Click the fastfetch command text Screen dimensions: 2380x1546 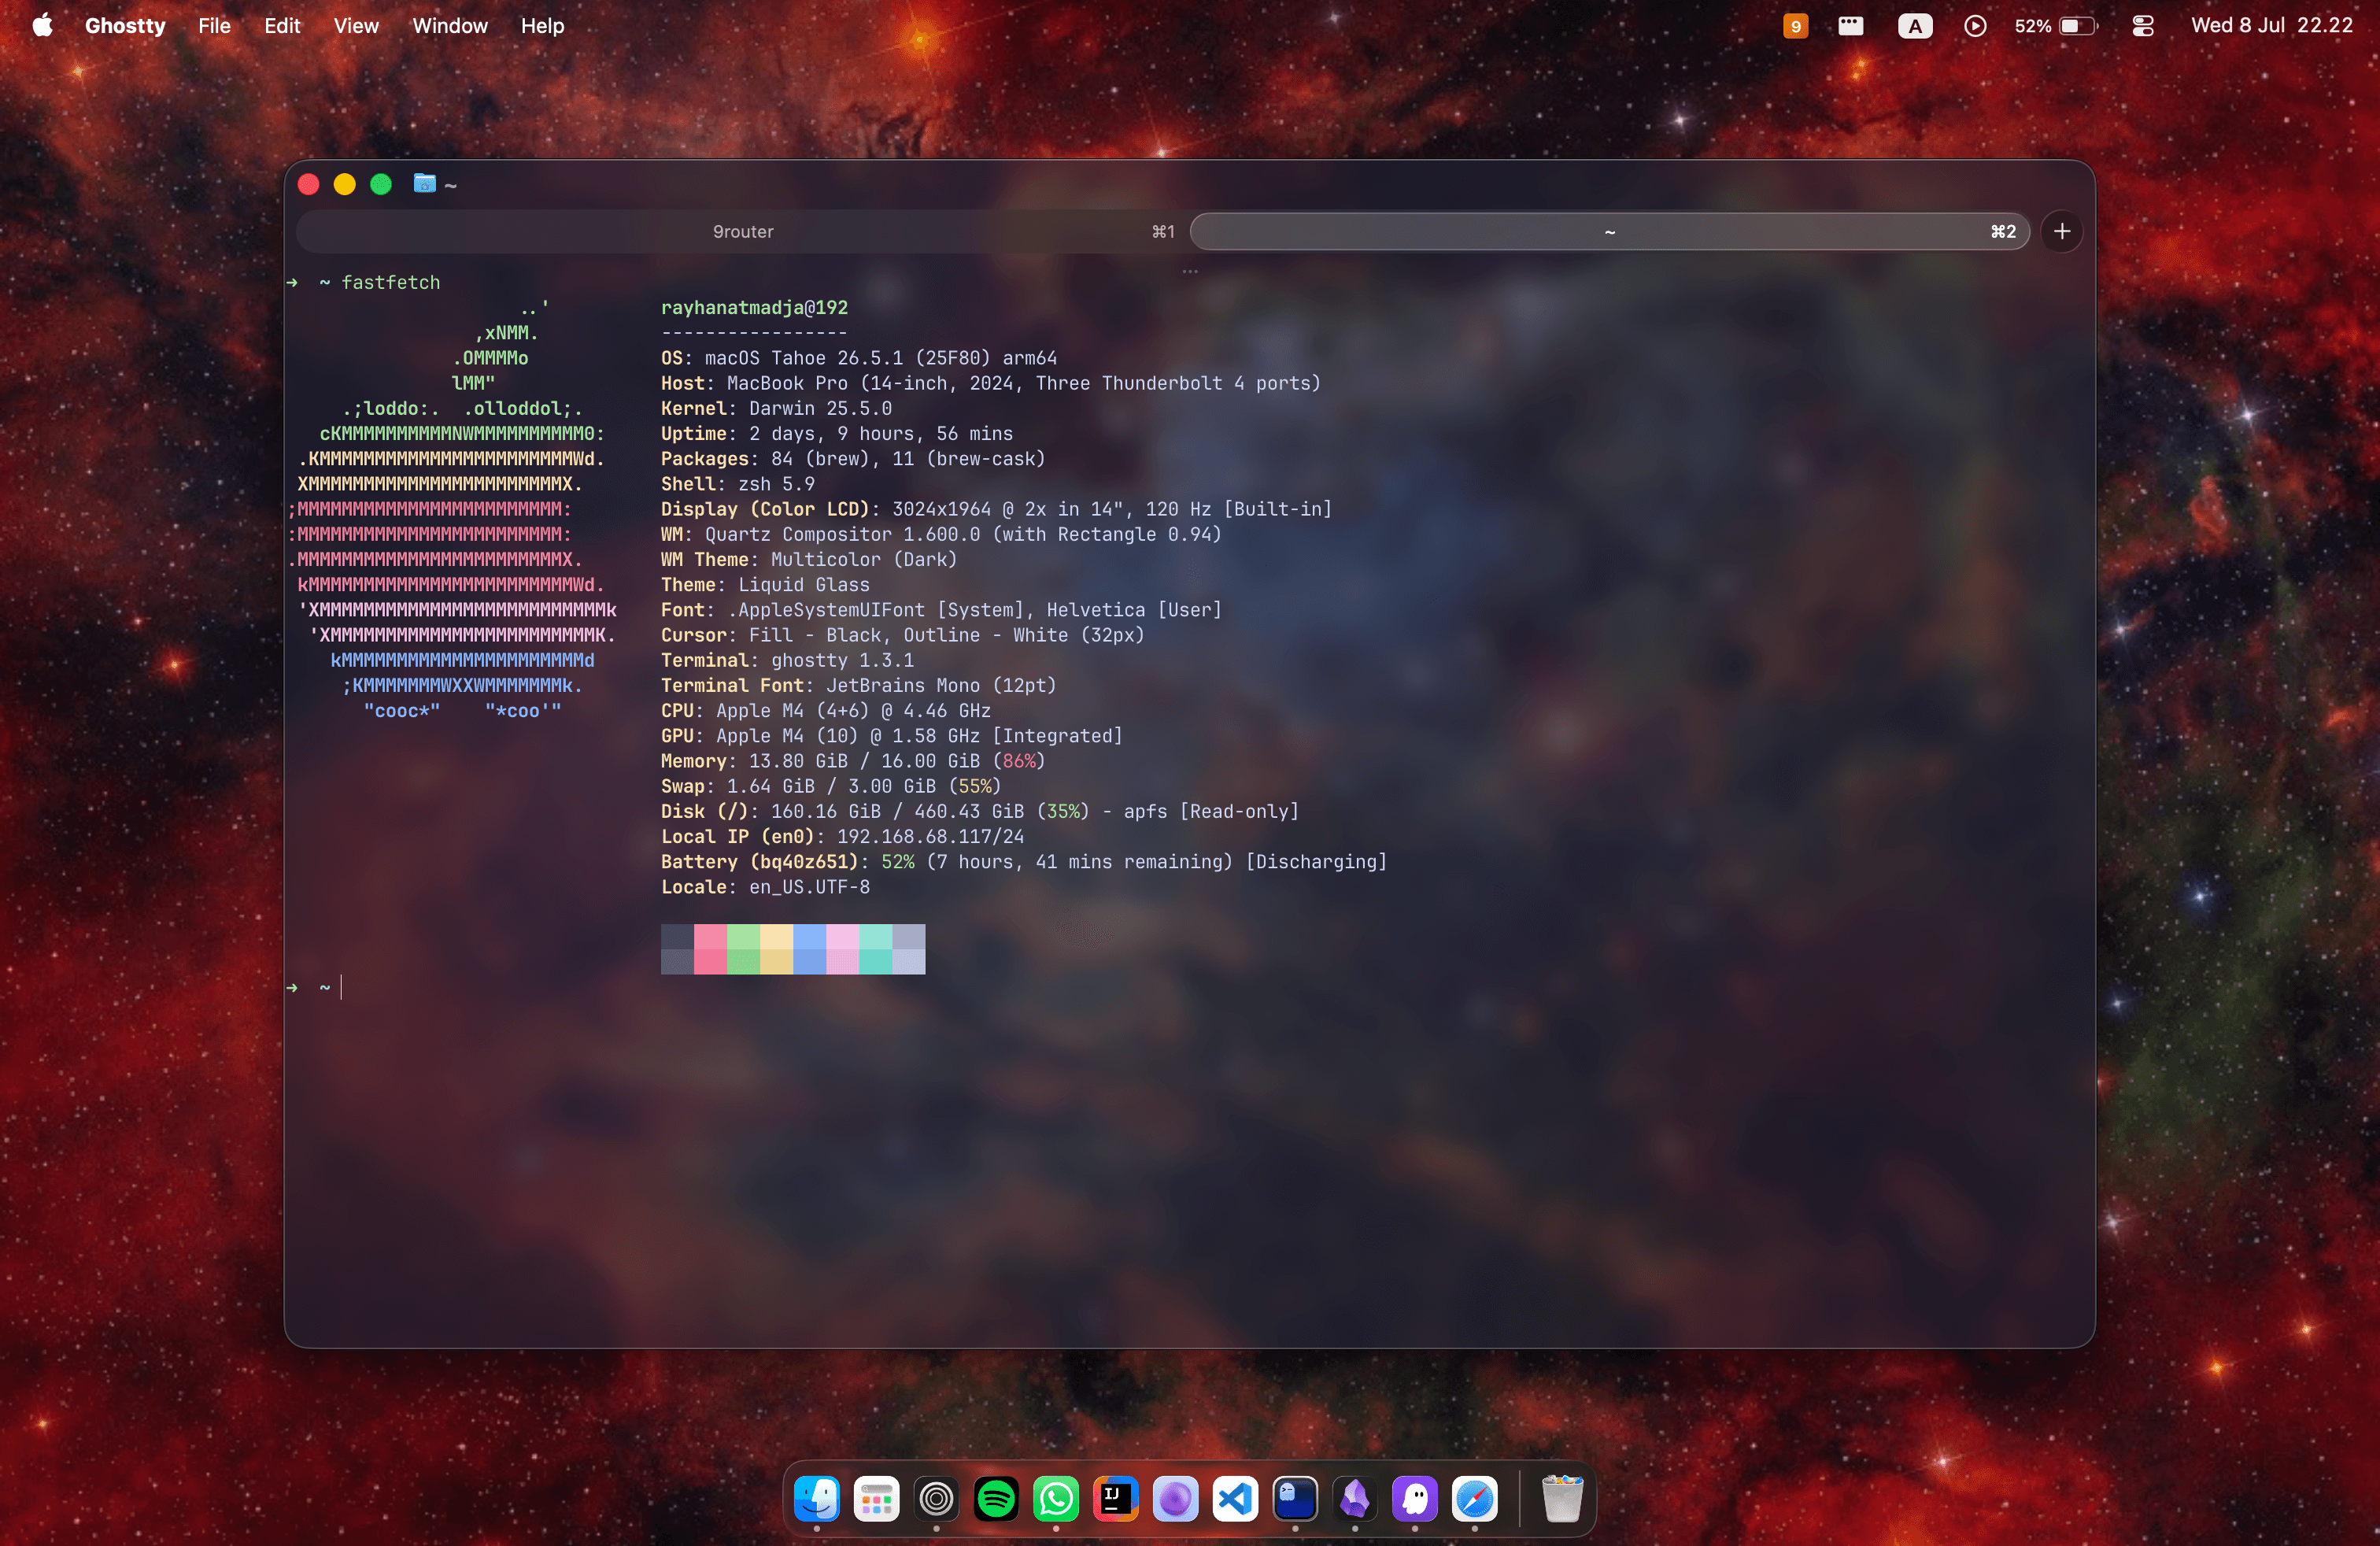pos(391,283)
